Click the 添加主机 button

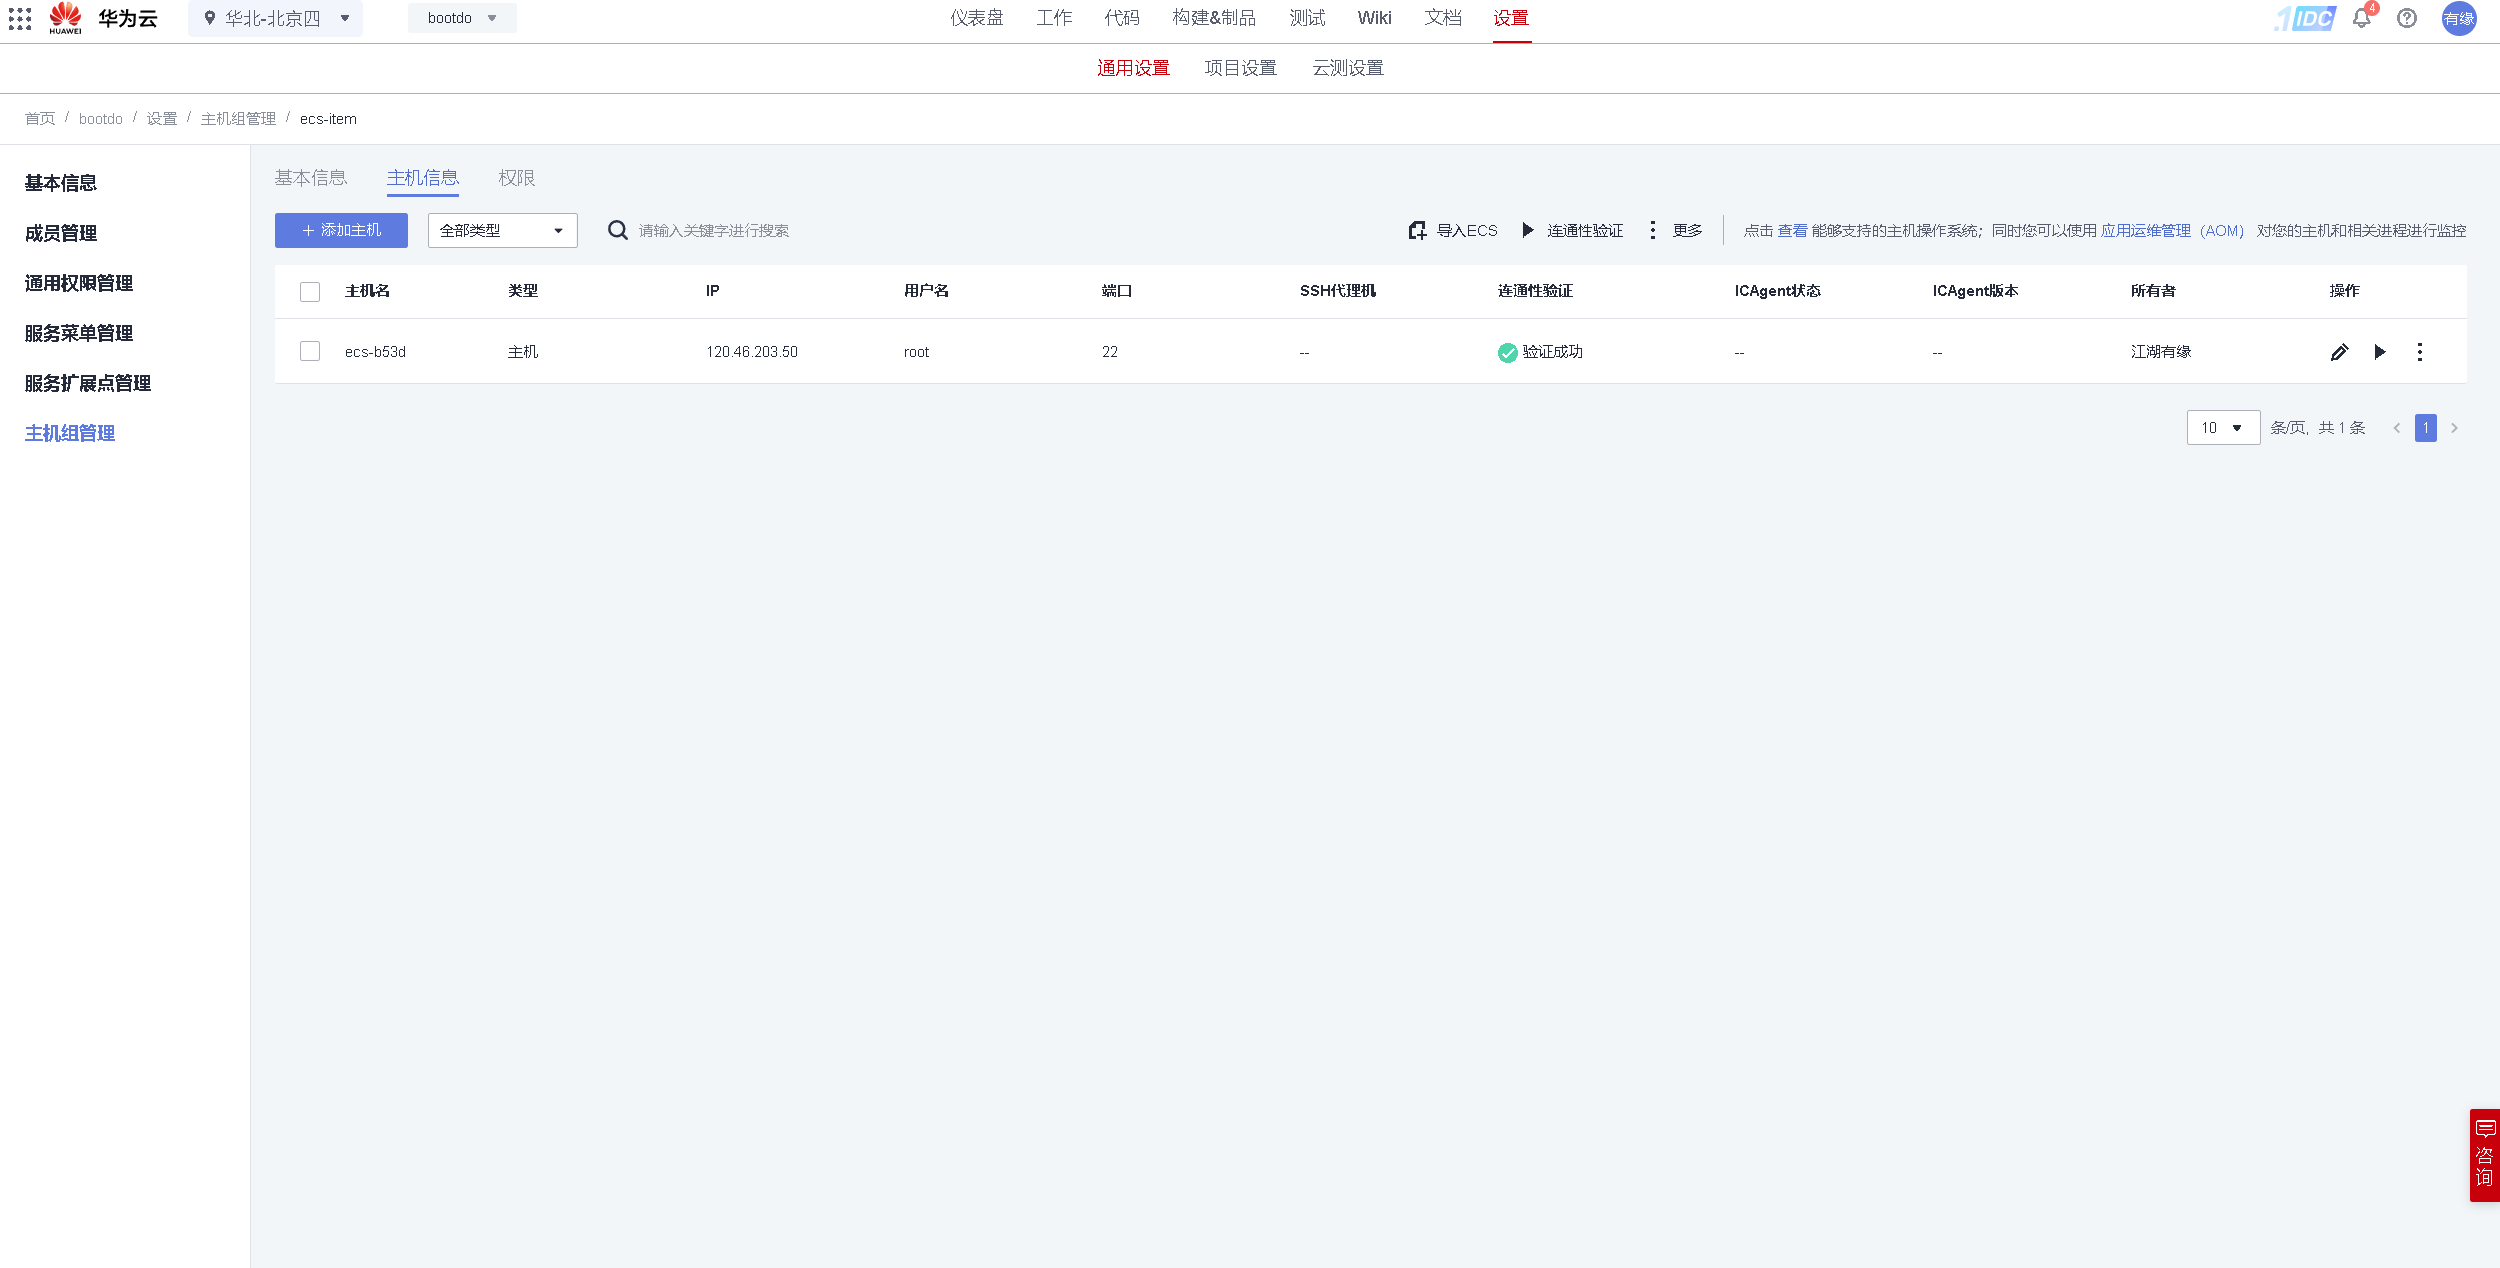pyautogui.click(x=341, y=231)
